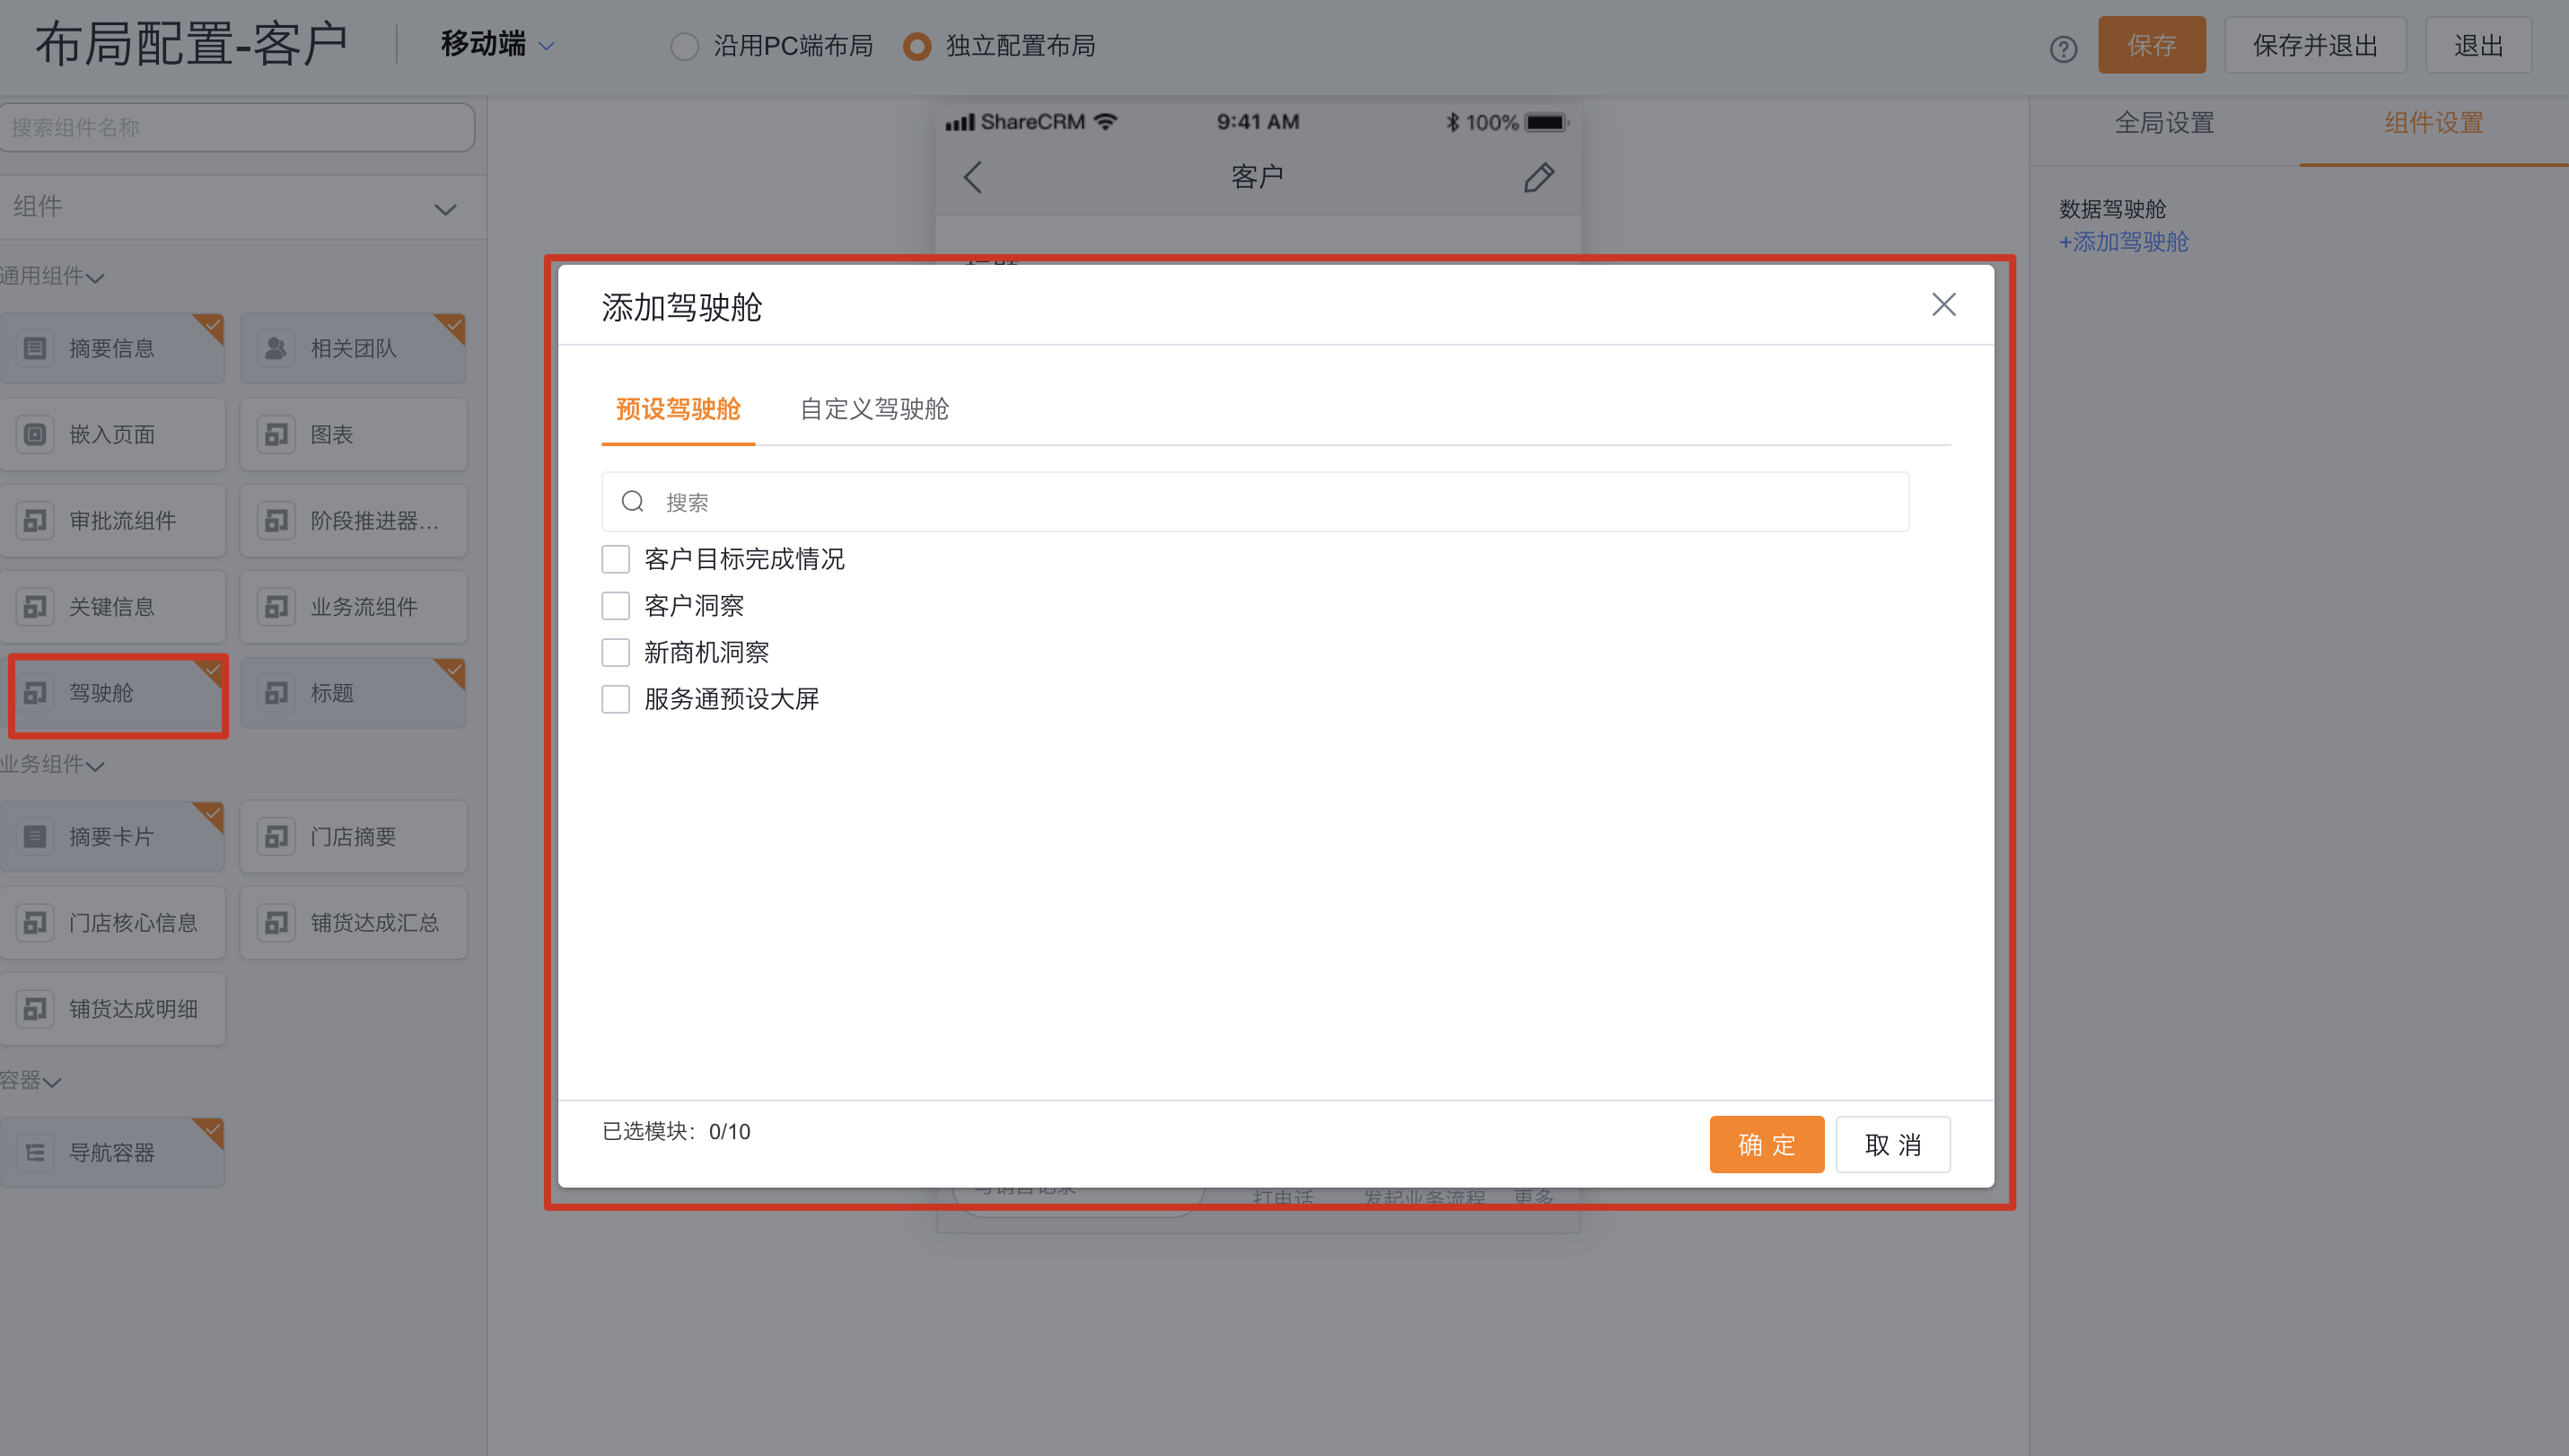Select the 阶段推进器 component icon

pyautogui.click(x=276, y=520)
